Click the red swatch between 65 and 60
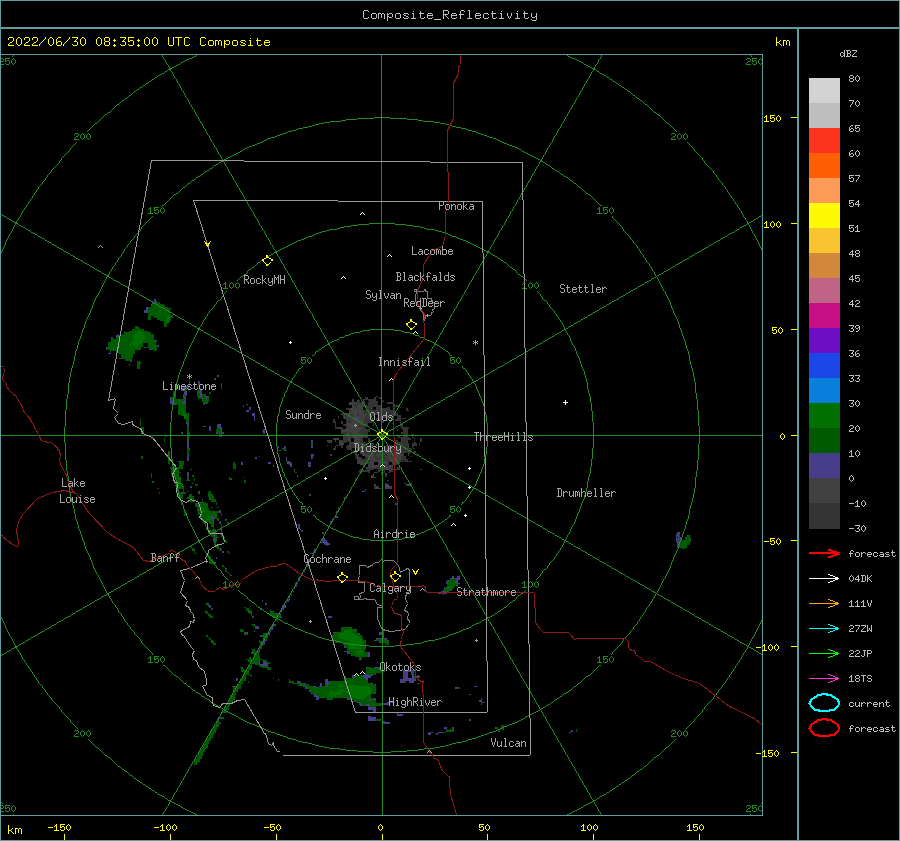Viewport: 900px width, 841px height. click(824, 141)
